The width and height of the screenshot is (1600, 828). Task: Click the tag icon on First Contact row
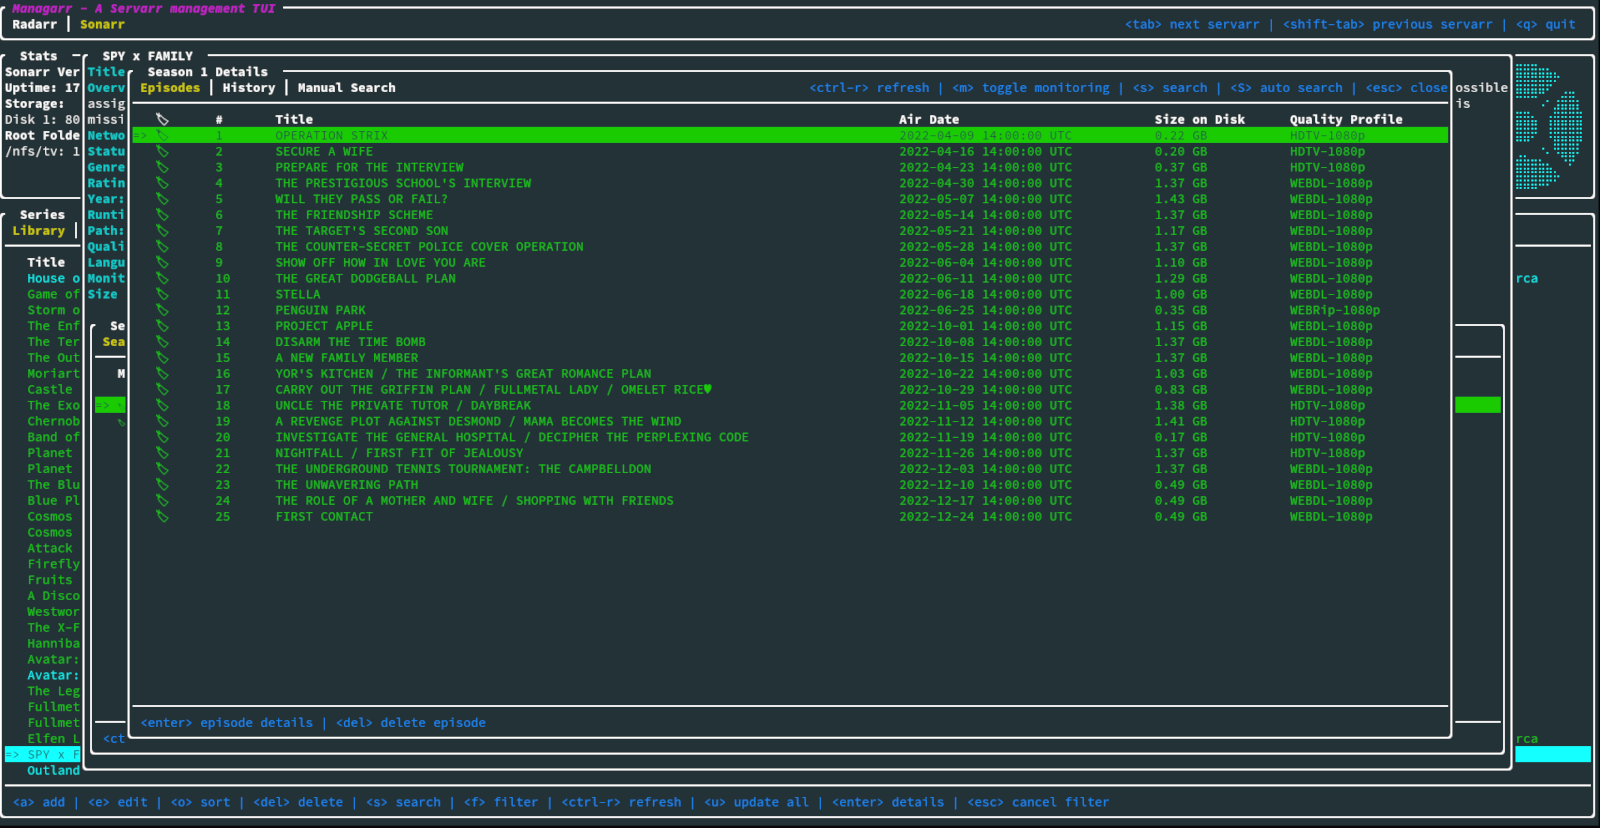click(162, 517)
